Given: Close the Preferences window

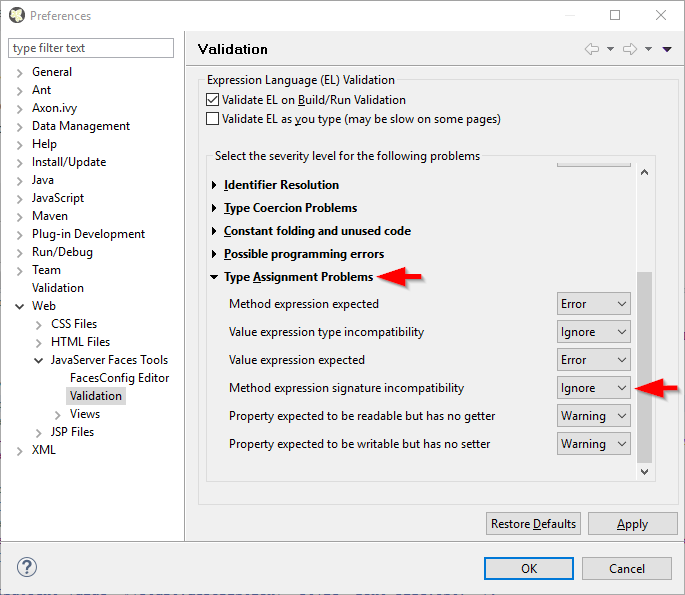Looking at the screenshot, I should click(x=661, y=15).
